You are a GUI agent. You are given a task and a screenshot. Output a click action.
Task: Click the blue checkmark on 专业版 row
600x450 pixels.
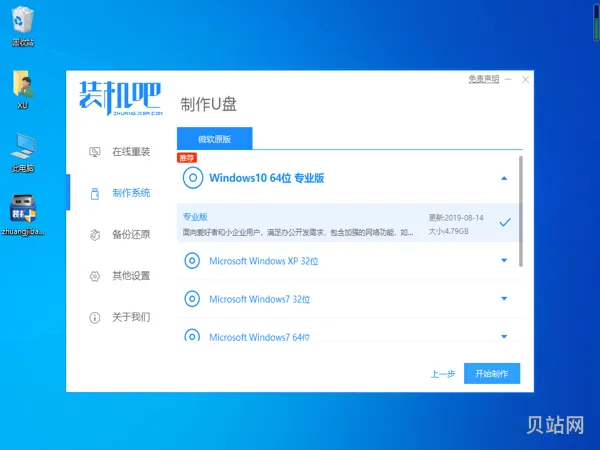pos(505,222)
